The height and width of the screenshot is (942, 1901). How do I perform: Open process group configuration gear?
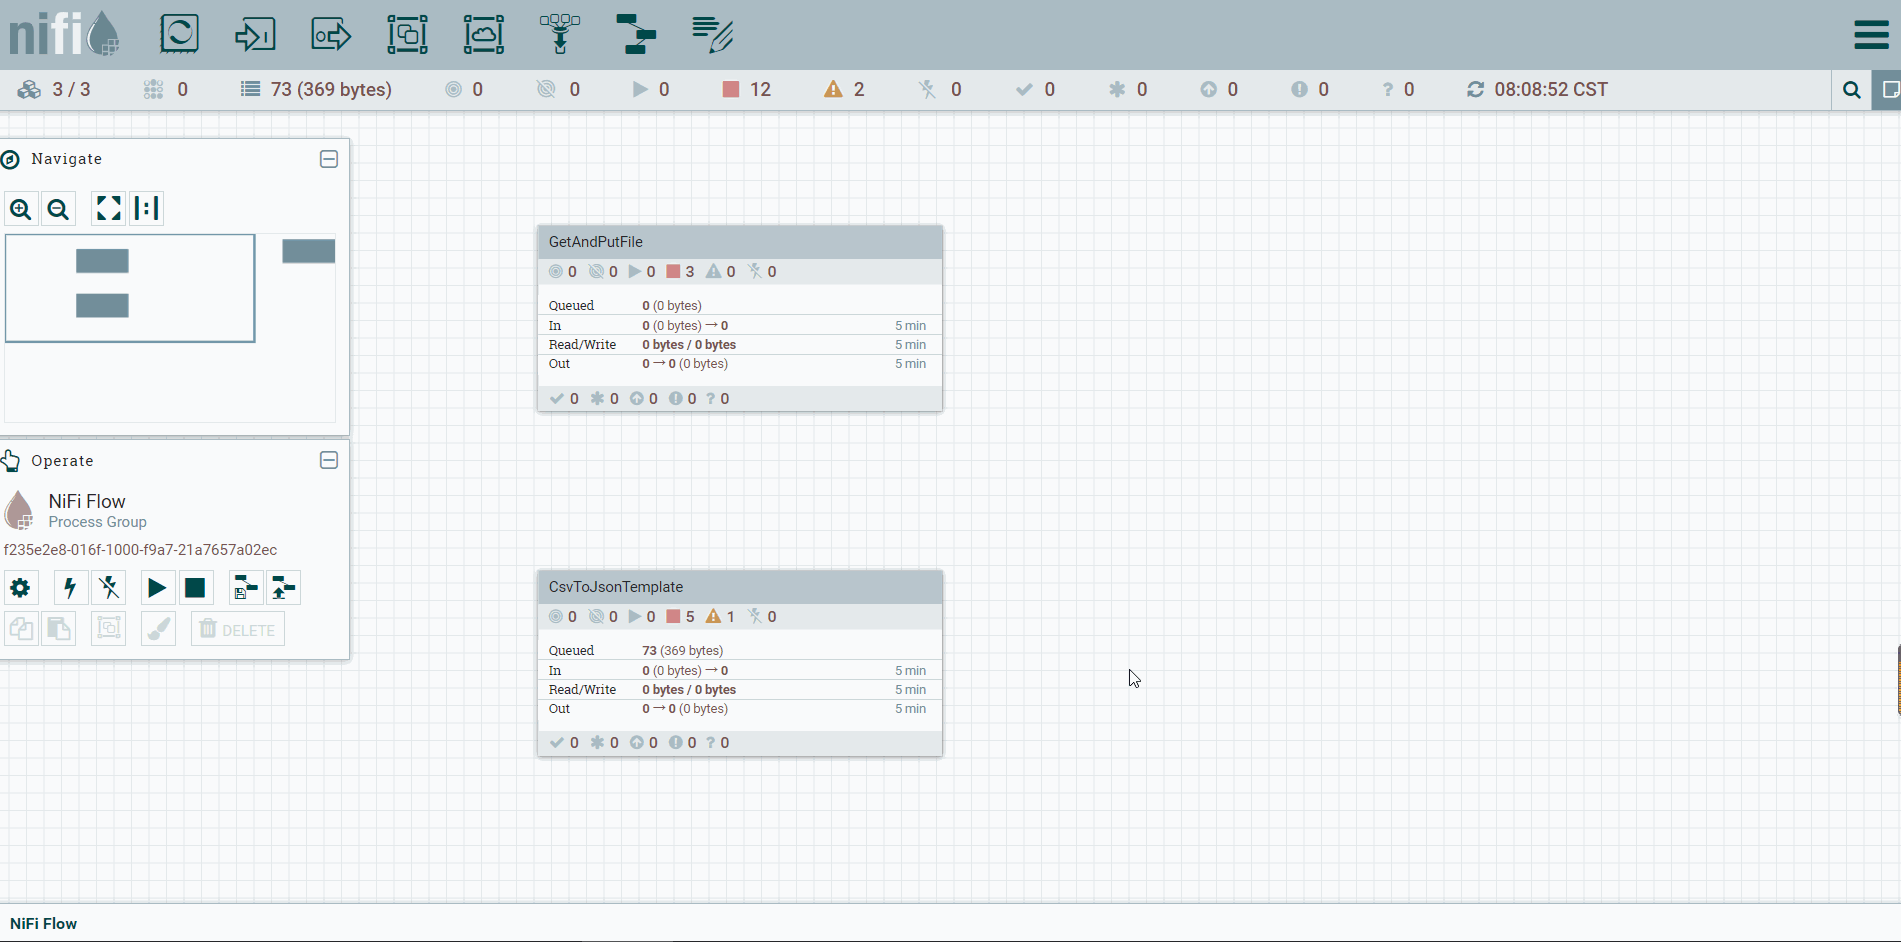pos(20,588)
